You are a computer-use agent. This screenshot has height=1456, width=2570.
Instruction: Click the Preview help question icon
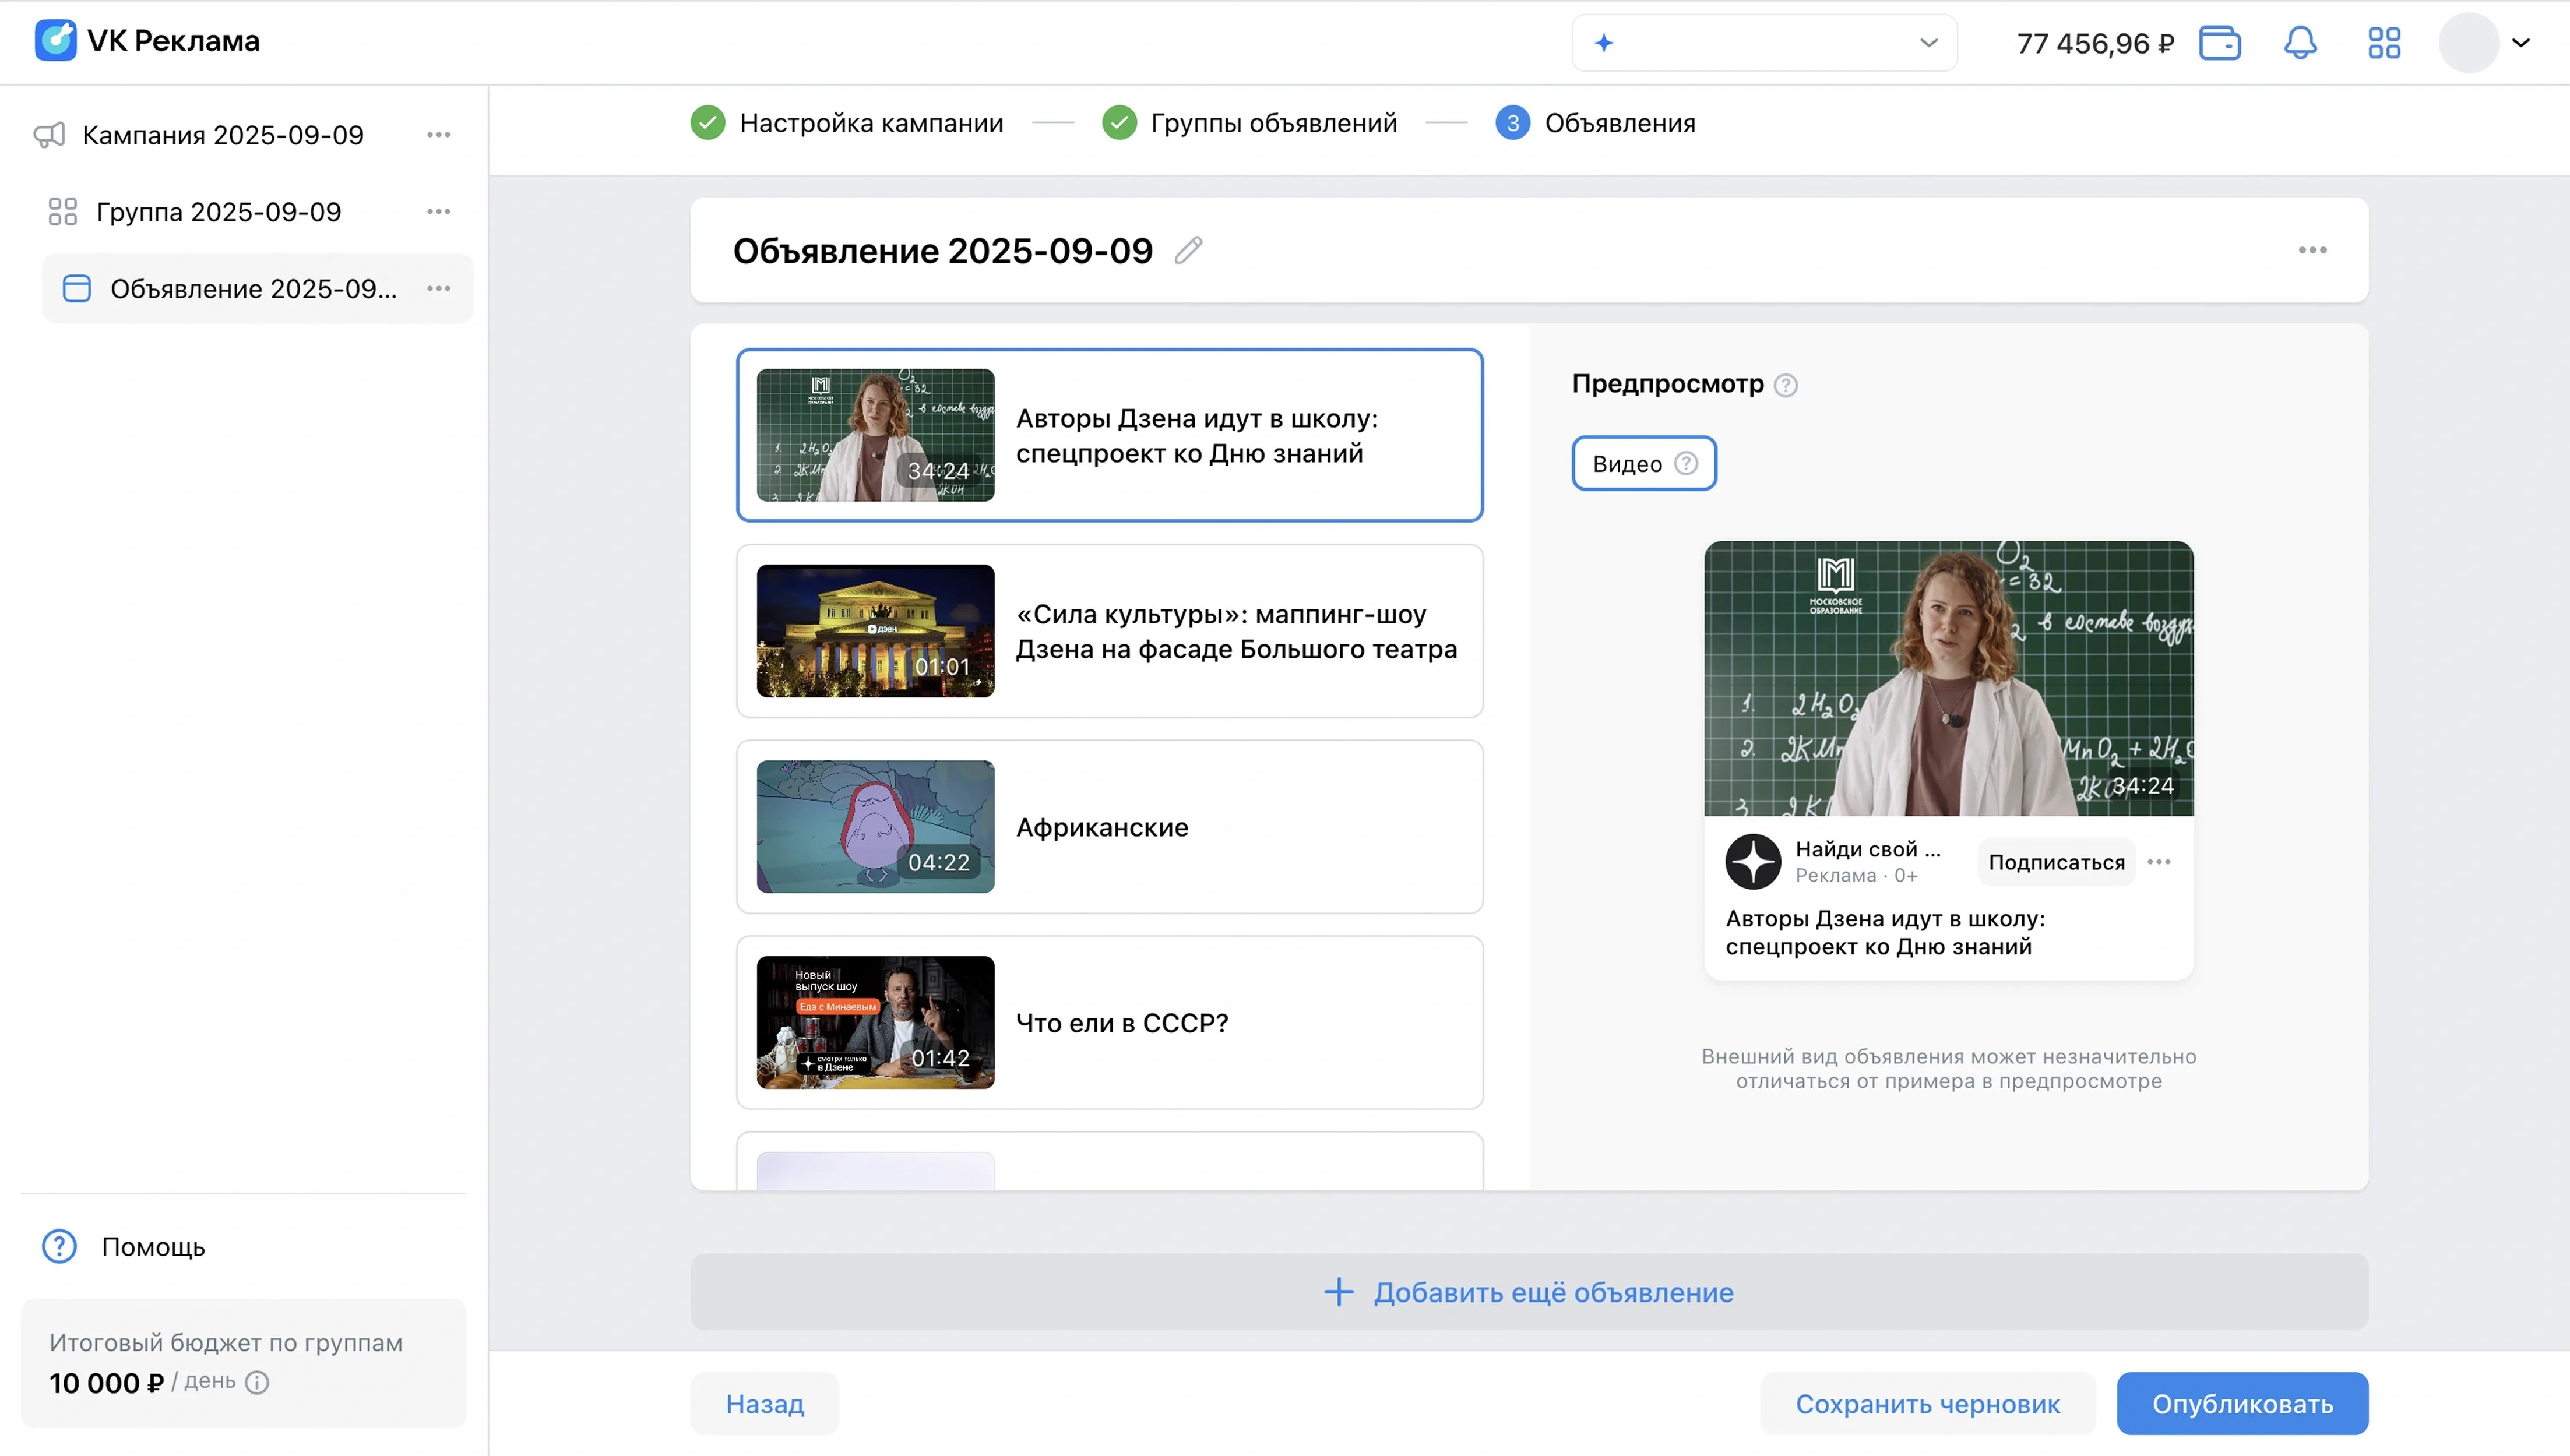[1785, 385]
